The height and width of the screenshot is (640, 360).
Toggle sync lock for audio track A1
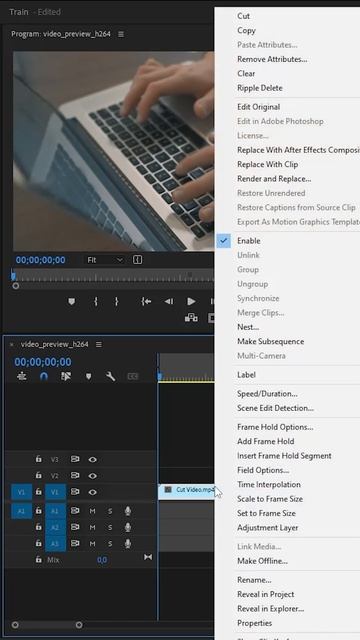(x=75, y=511)
